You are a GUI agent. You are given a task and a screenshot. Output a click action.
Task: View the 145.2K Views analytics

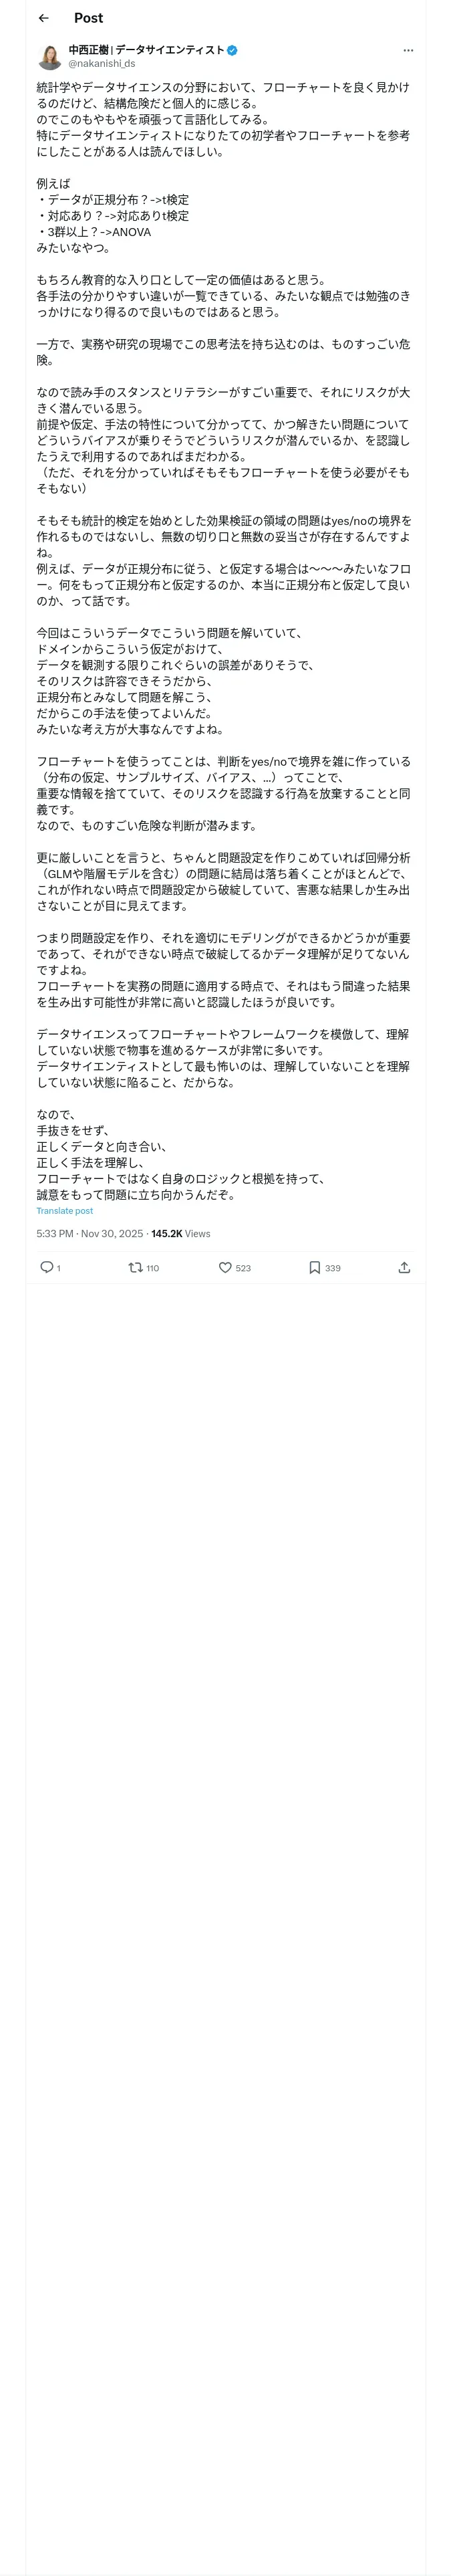[x=181, y=1234]
